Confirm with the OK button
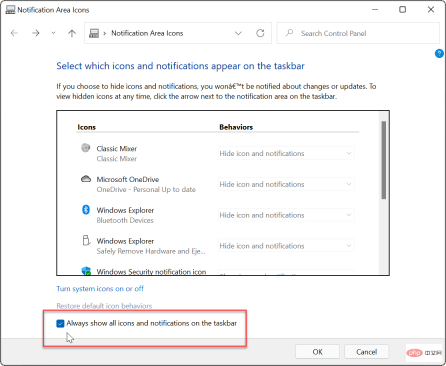 coord(317,352)
